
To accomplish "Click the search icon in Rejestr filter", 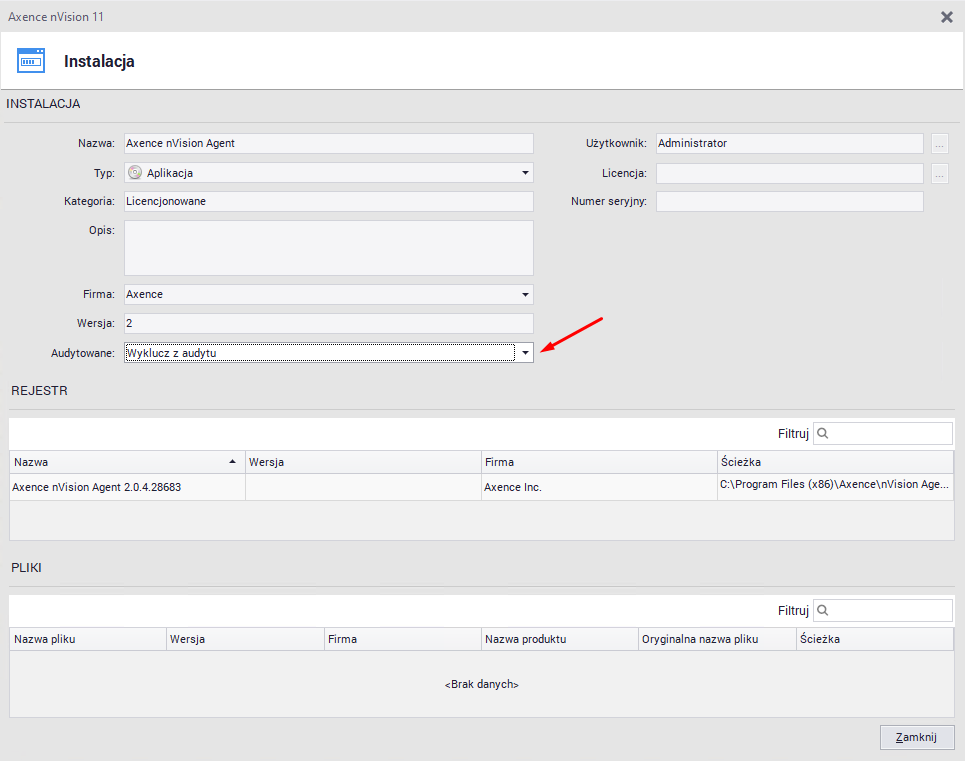I will 823,434.
